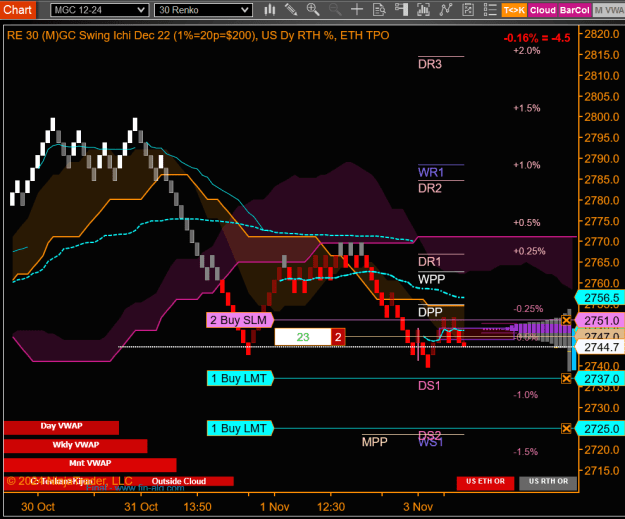Open the indicators icon
This screenshot has width=625, height=519.
point(423,10)
